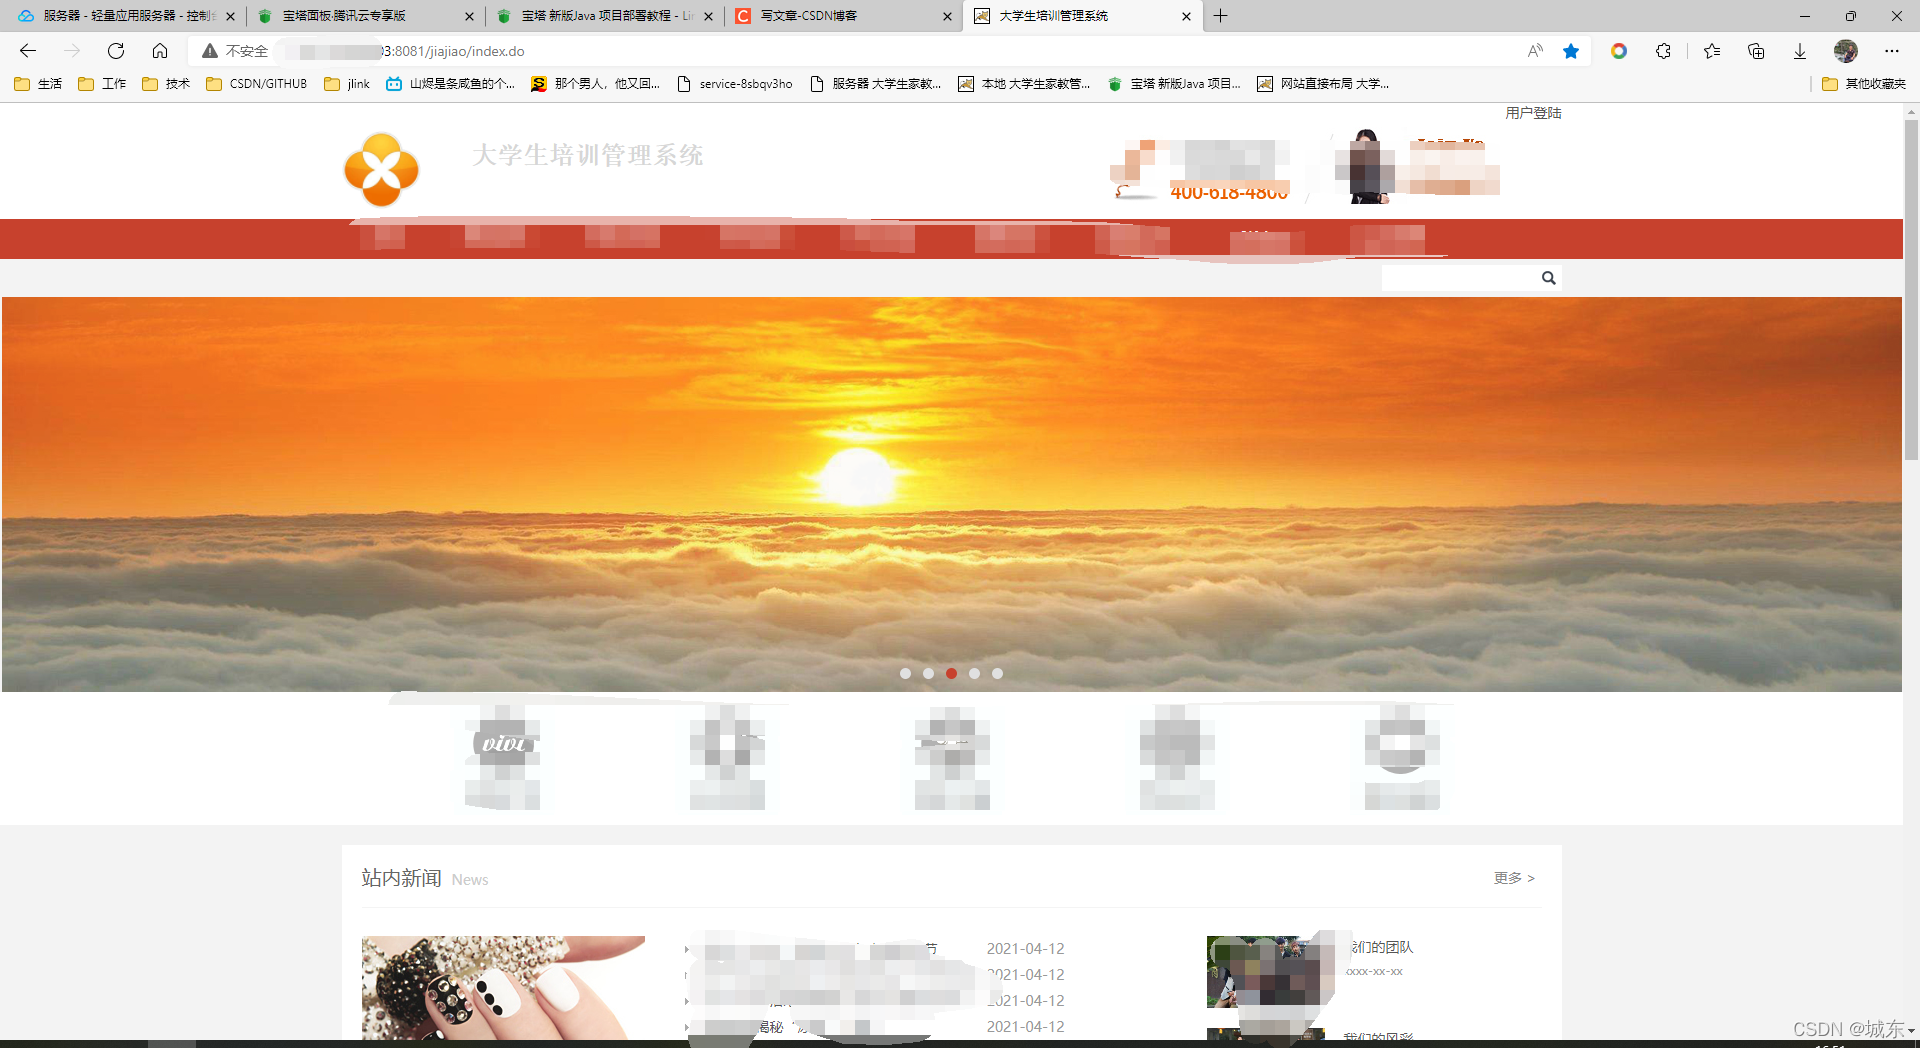The height and width of the screenshot is (1048, 1920).
Task: Click the 更多 > link in news section
Action: (x=1514, y=878)
